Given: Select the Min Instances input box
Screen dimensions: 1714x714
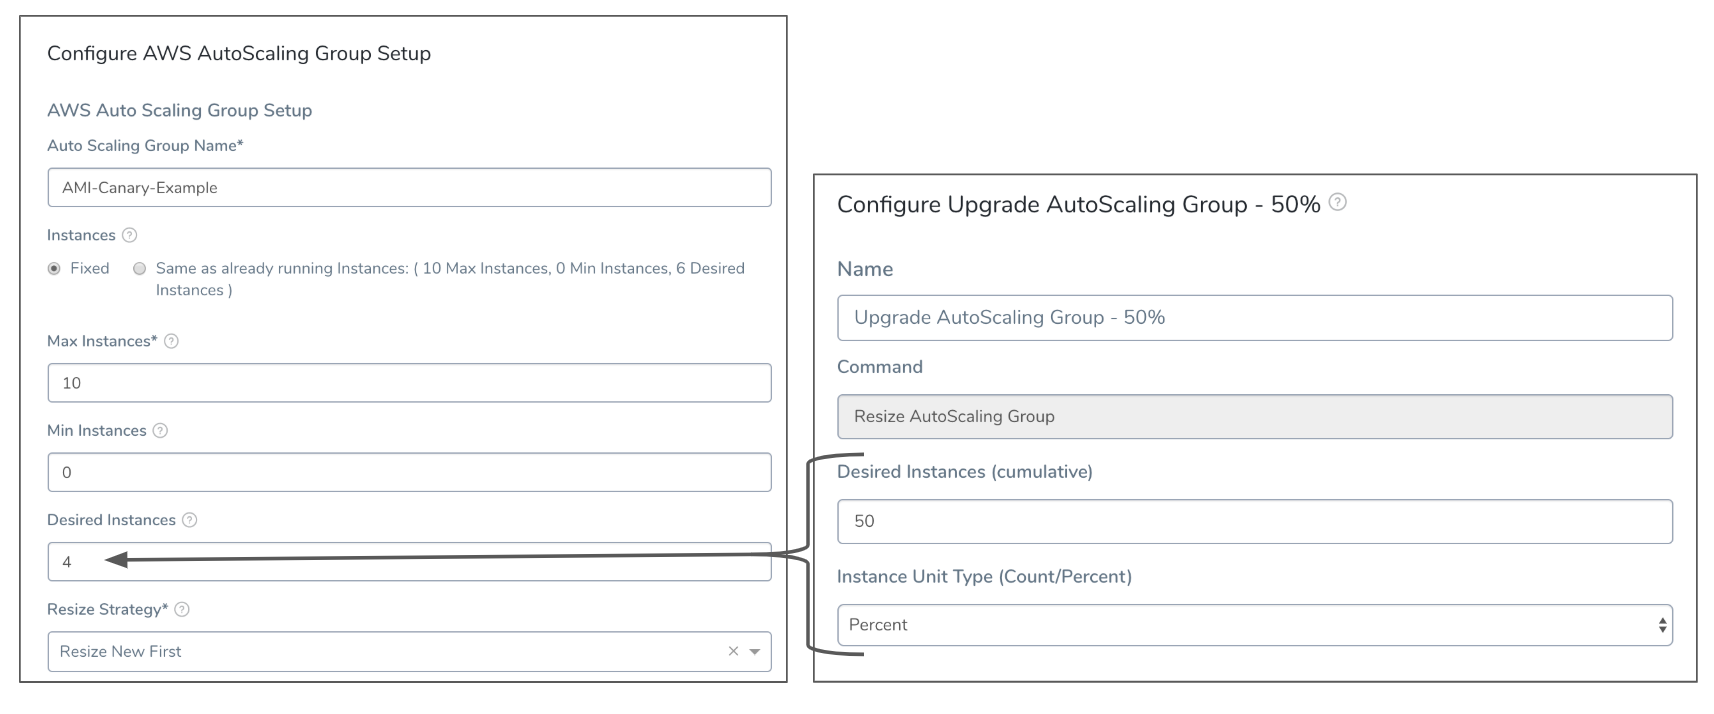Looking at the screenshot, I should click(x=409, y=472).
